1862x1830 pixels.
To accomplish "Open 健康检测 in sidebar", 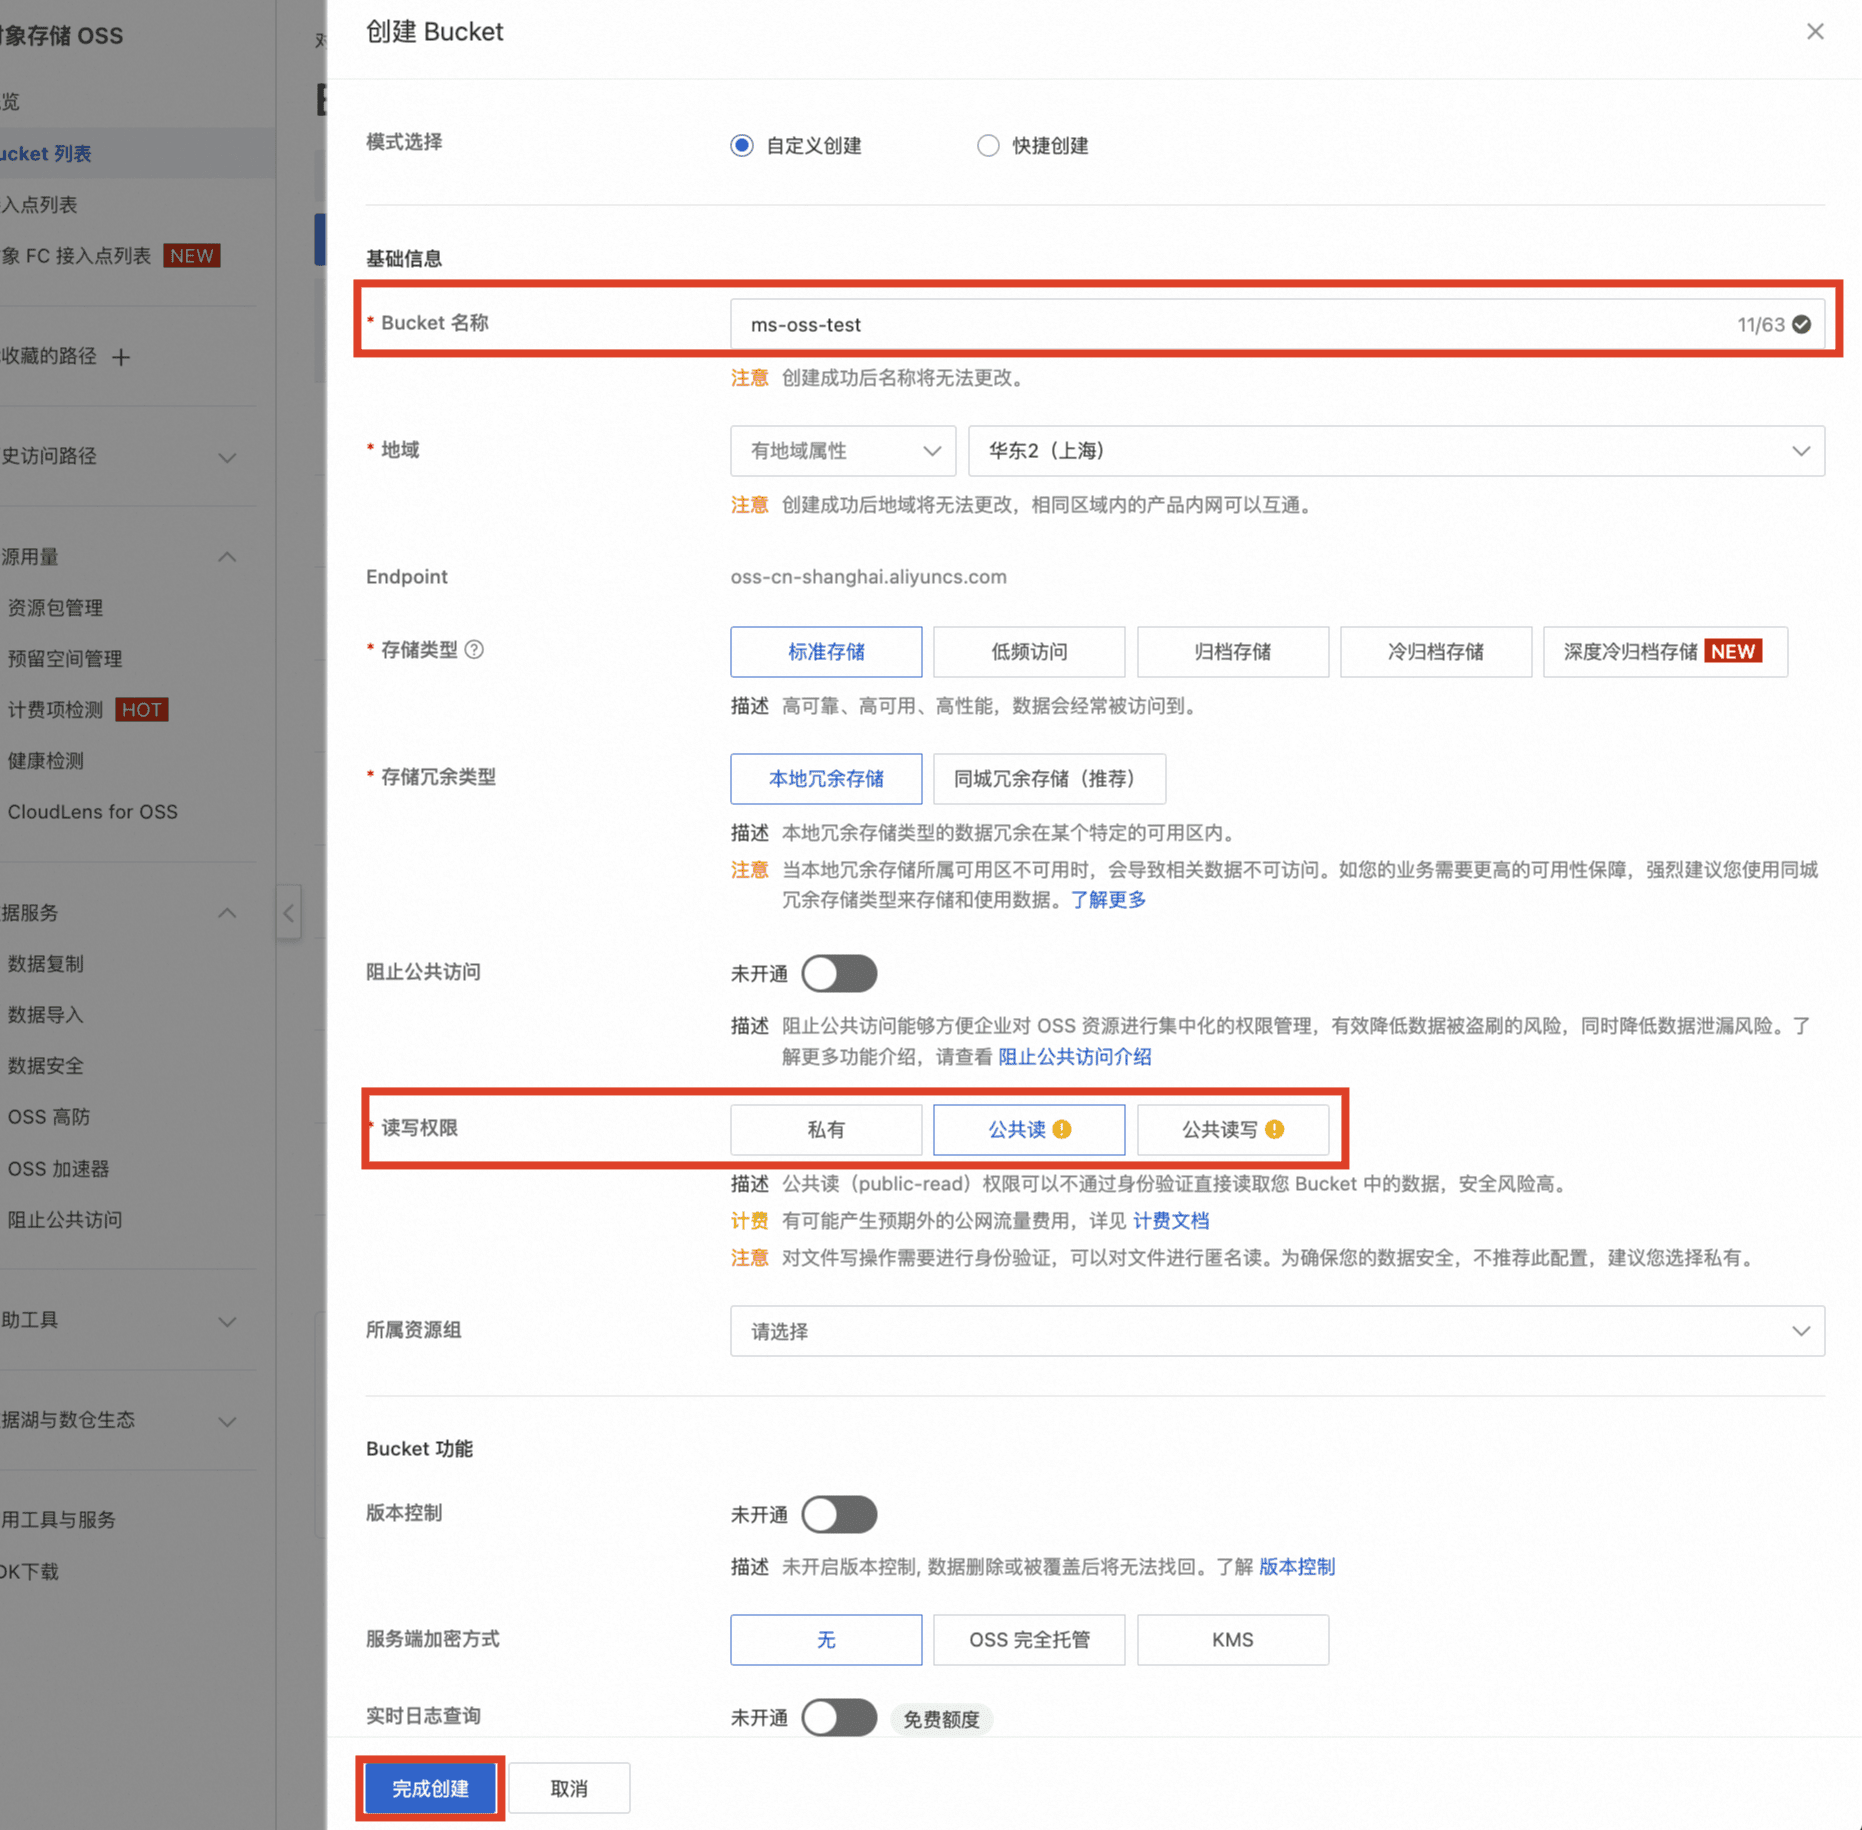I will (x=46, y=760).
